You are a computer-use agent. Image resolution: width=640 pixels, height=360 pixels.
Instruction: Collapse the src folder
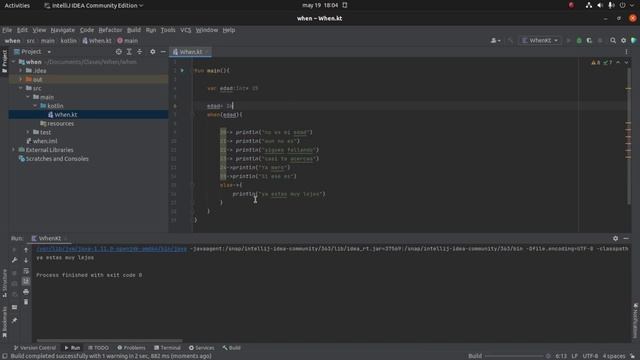pyautogui.click(x=21, y=88)
